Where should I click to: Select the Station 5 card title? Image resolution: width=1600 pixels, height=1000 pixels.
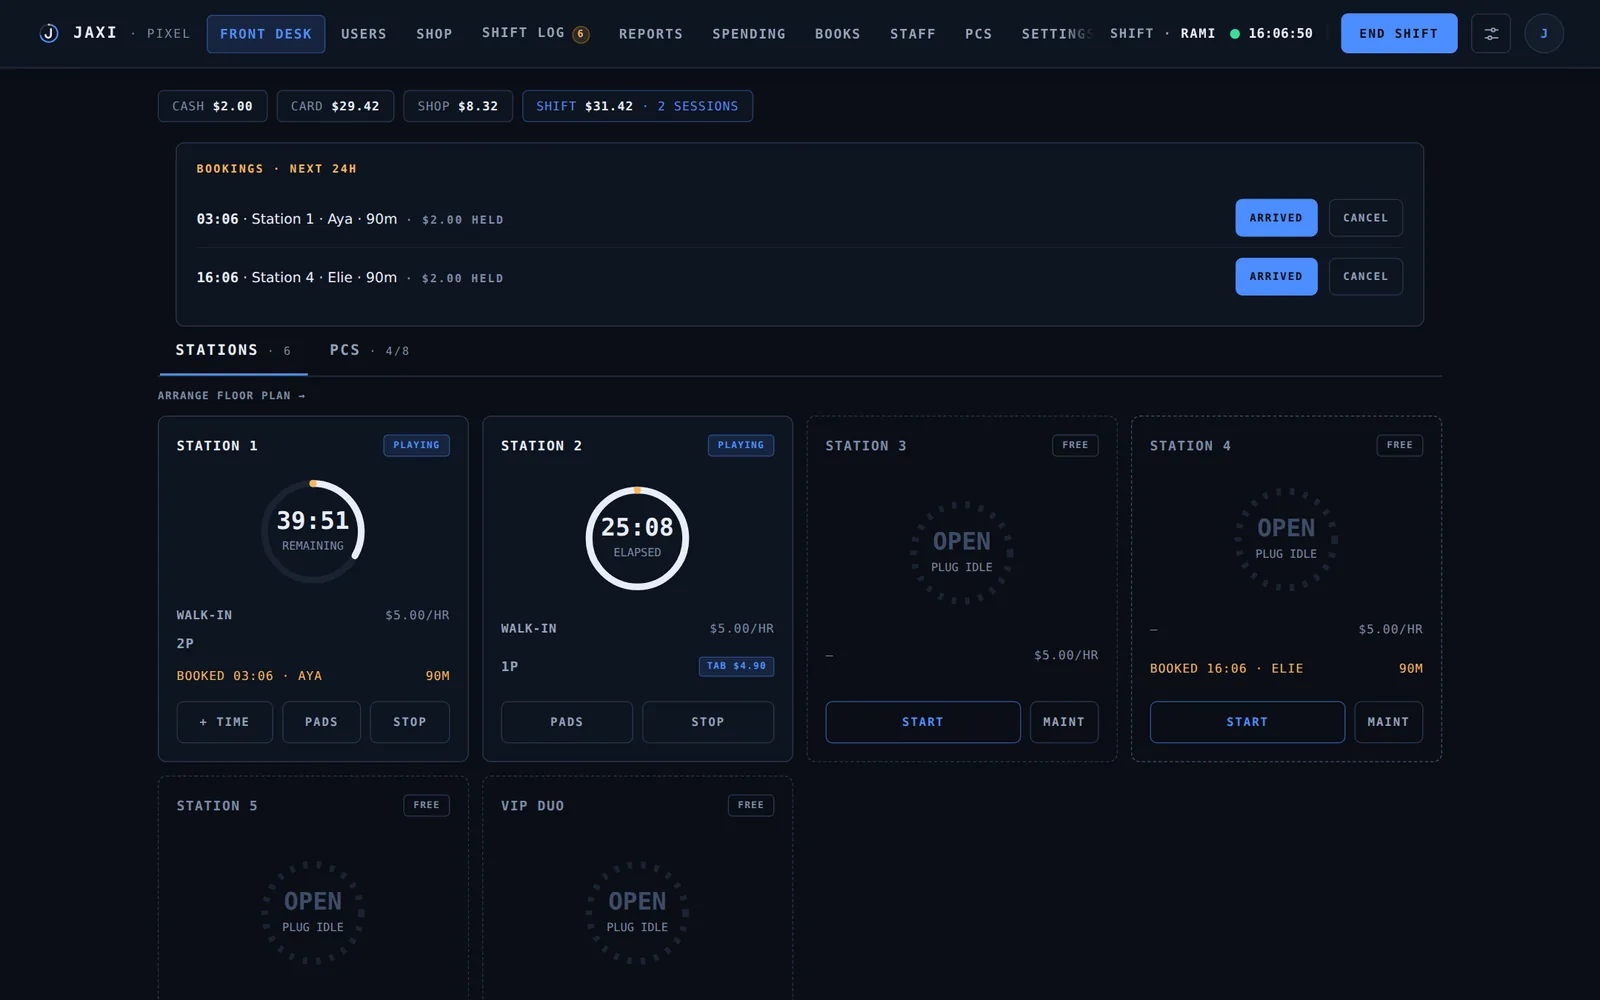[217, 806]
